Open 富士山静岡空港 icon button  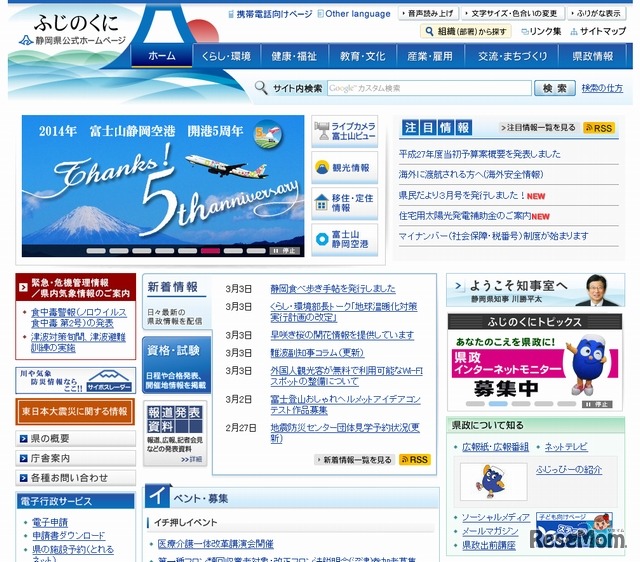[x=344, y=239]
